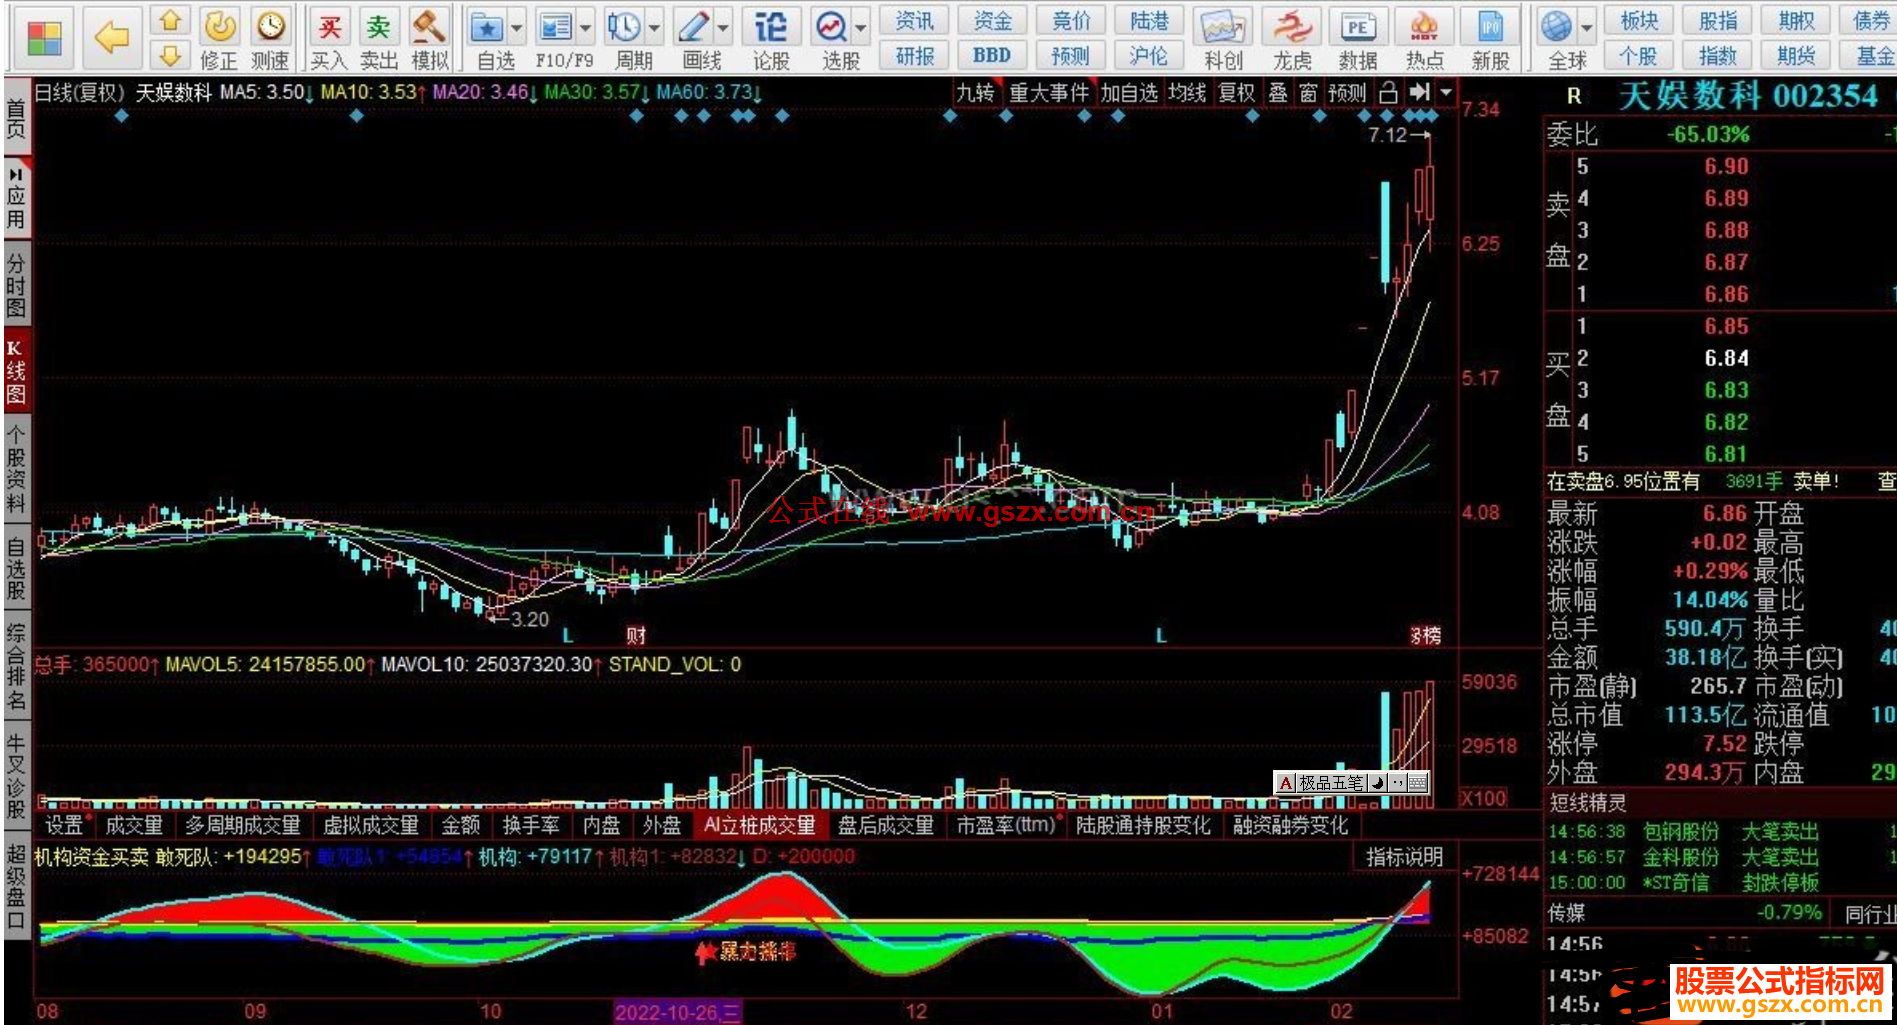
Task: Open the 数据 PE data icon
Action: click(x=1357, y=28)
